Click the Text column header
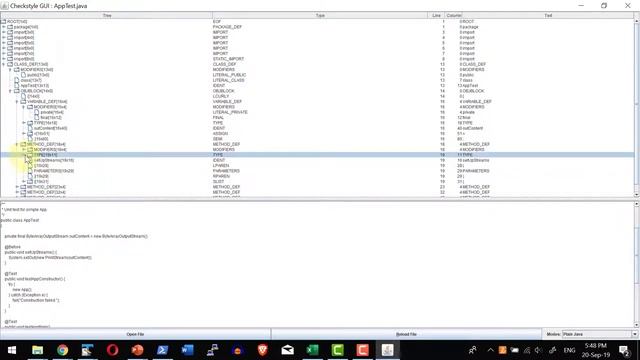 pyautogui.click(x=548, y=15)
